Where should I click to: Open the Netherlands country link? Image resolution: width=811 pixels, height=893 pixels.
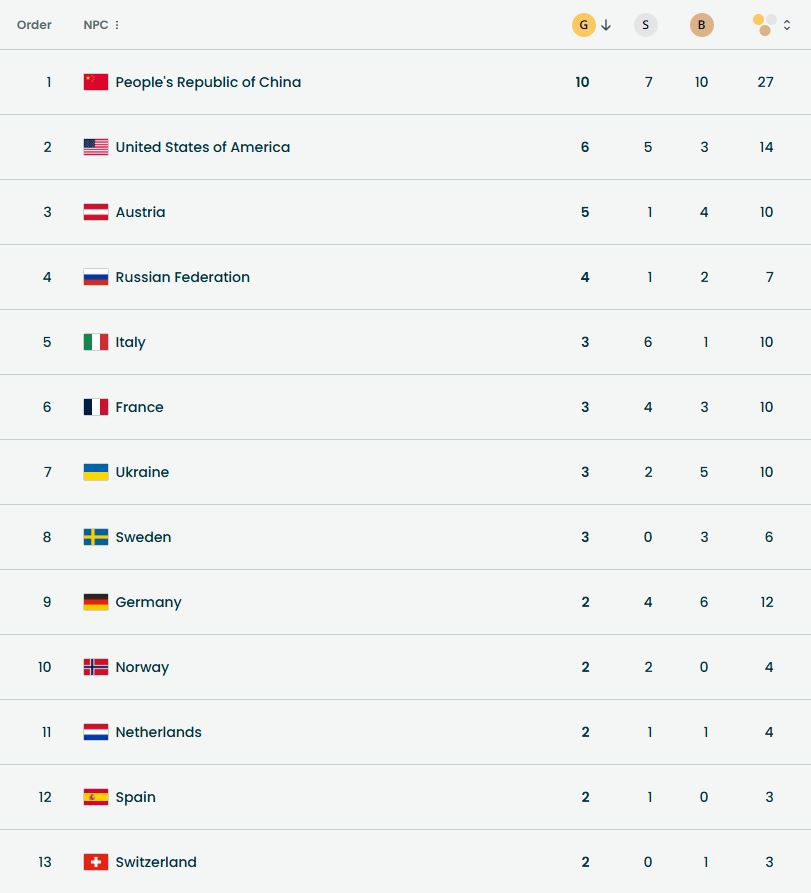[x=159, y=732]
